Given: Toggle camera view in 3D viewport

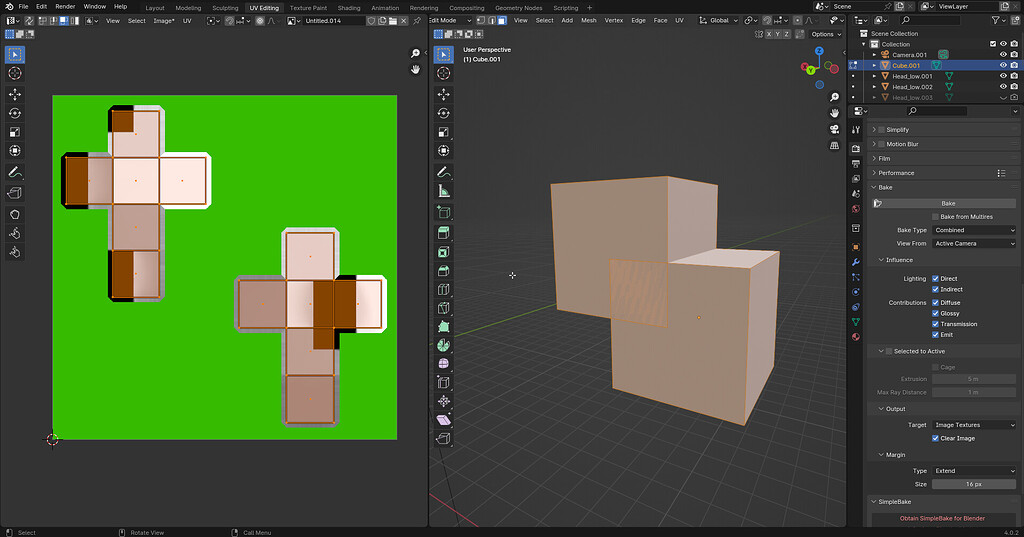Looking at the screenshot, I should [x=834, y=129].
